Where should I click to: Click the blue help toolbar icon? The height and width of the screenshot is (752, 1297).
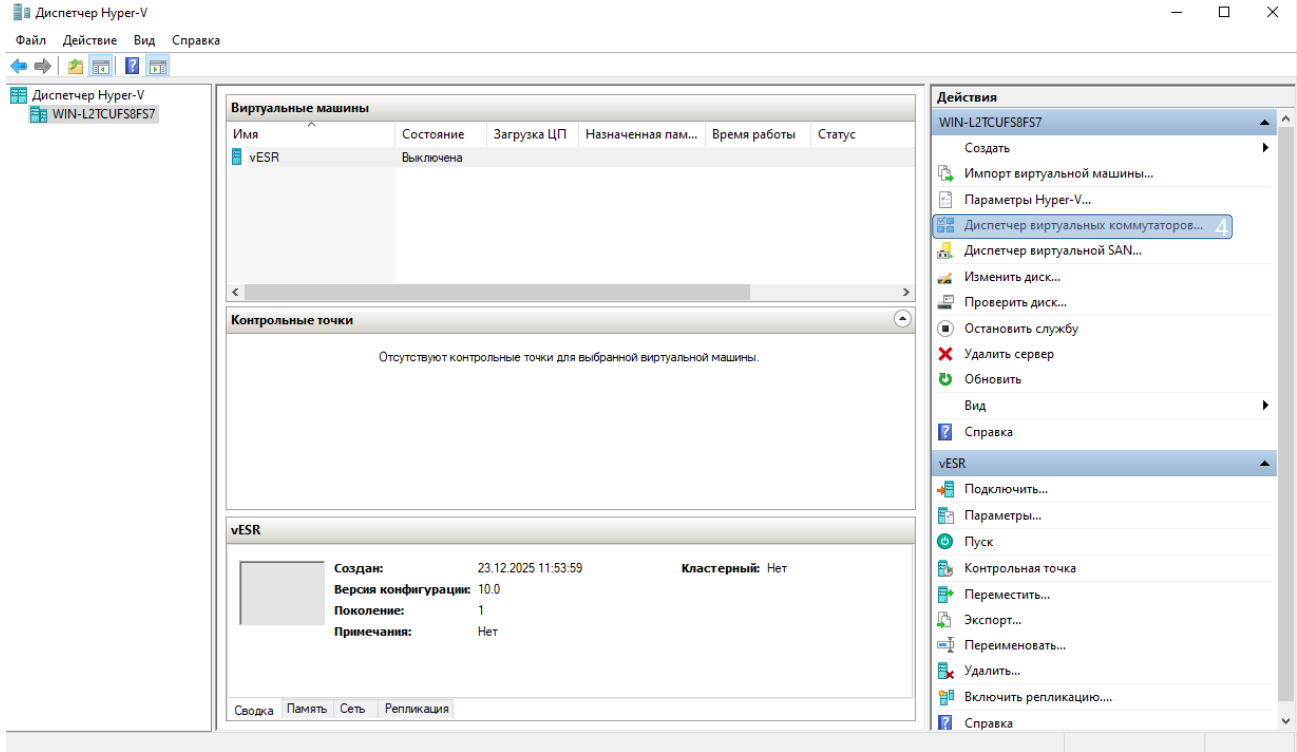(x=132, y=67)
